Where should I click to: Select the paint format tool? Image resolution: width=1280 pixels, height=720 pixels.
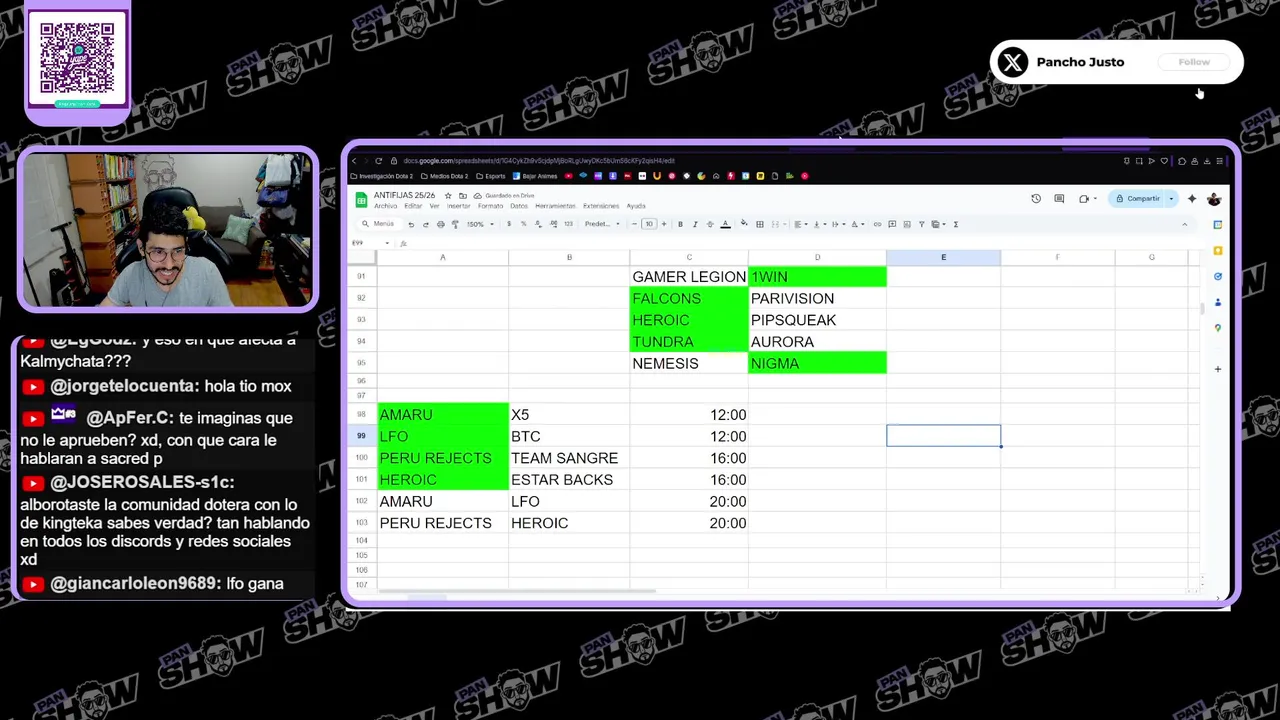tap(455, 224)
